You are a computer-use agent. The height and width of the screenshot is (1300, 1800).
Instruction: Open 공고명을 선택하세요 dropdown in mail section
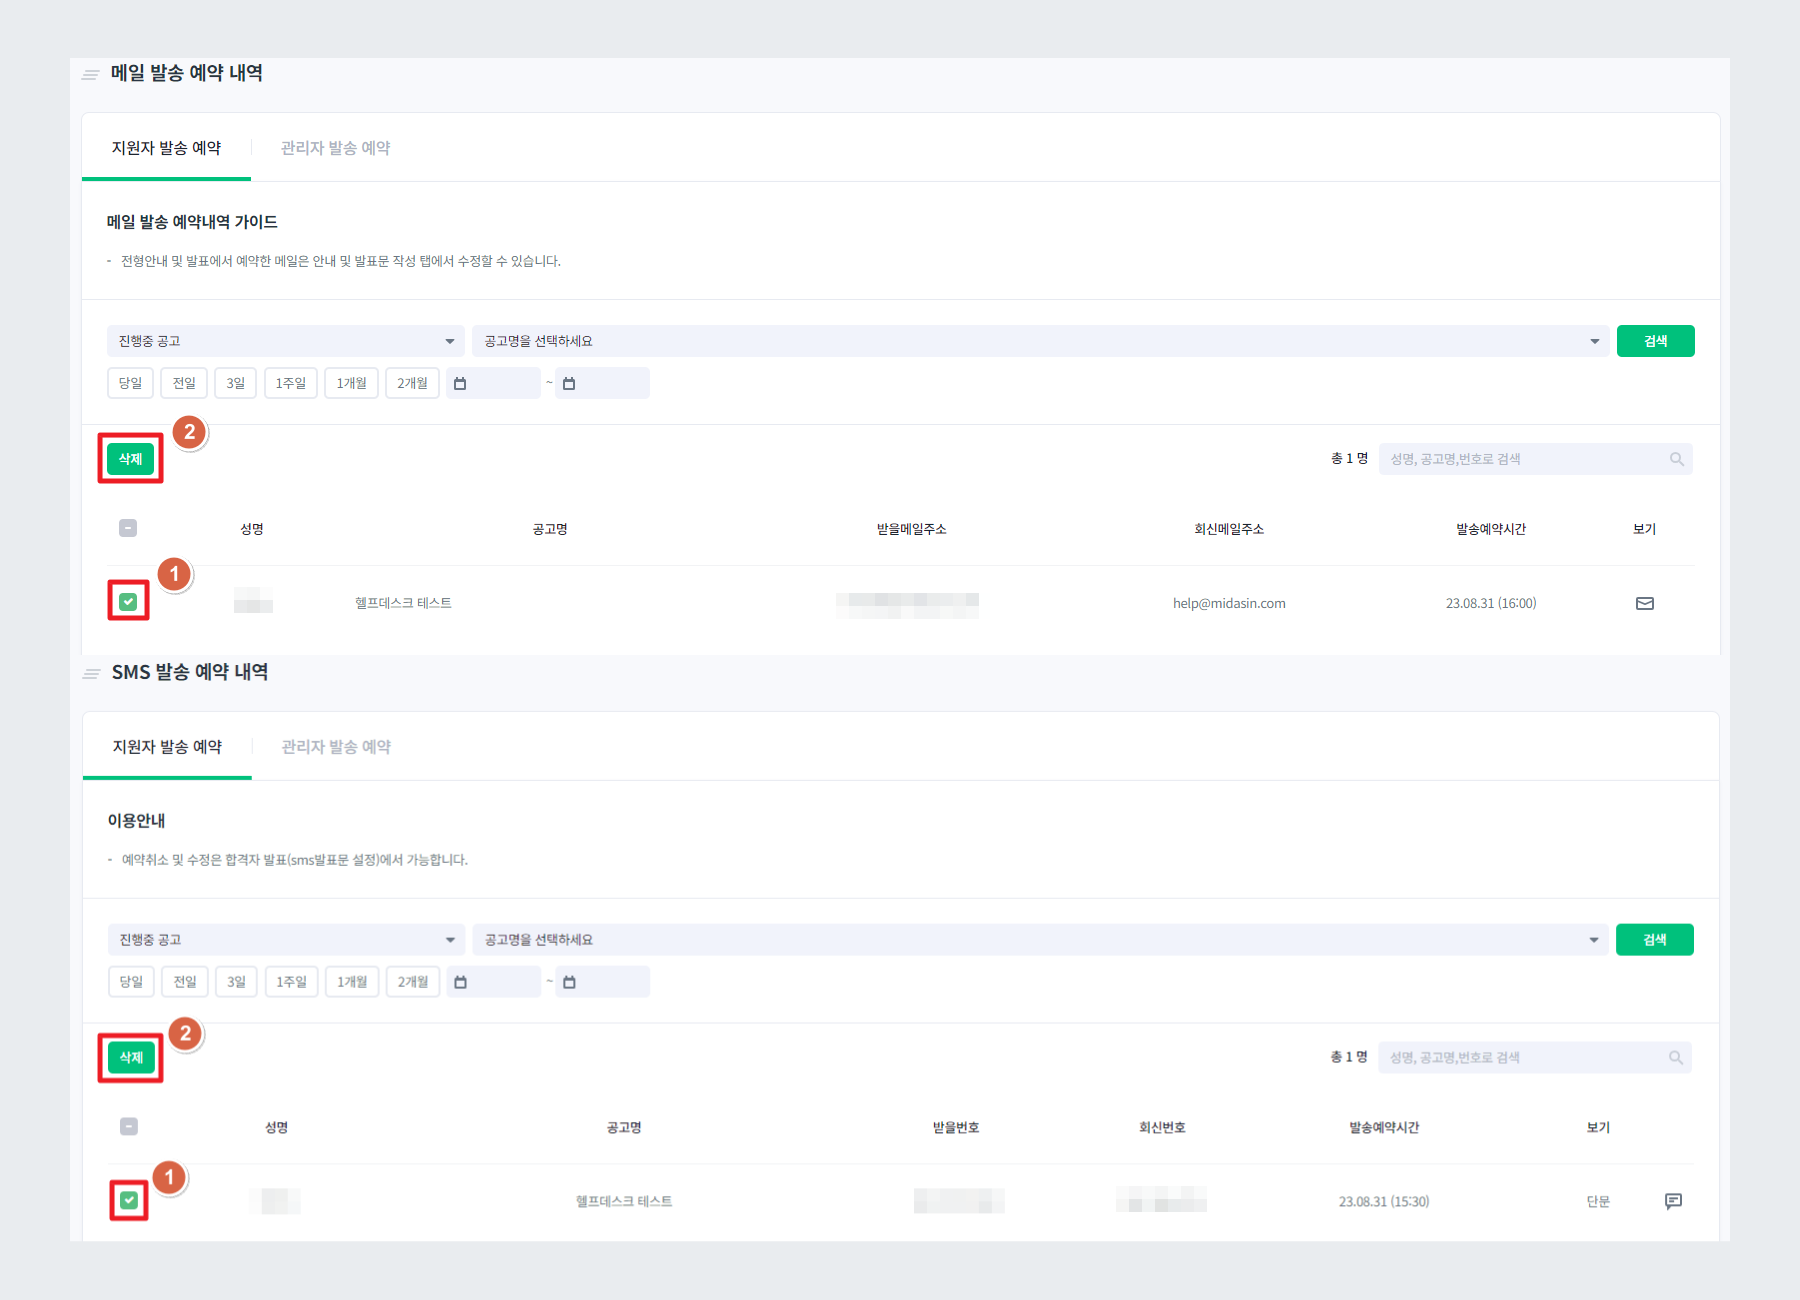point(1040,341)
